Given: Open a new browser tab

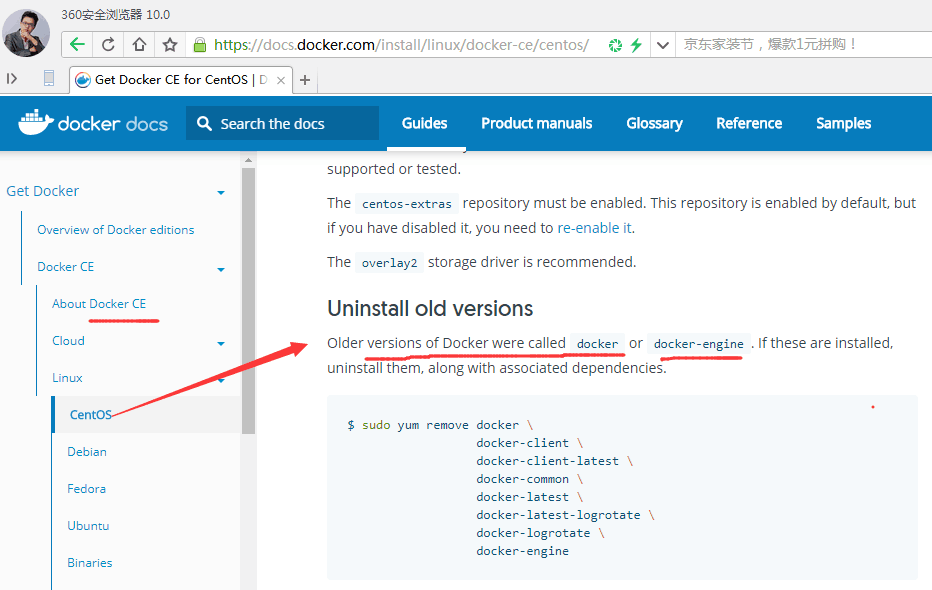Looking at the screenshot, I should coord(305,80).
